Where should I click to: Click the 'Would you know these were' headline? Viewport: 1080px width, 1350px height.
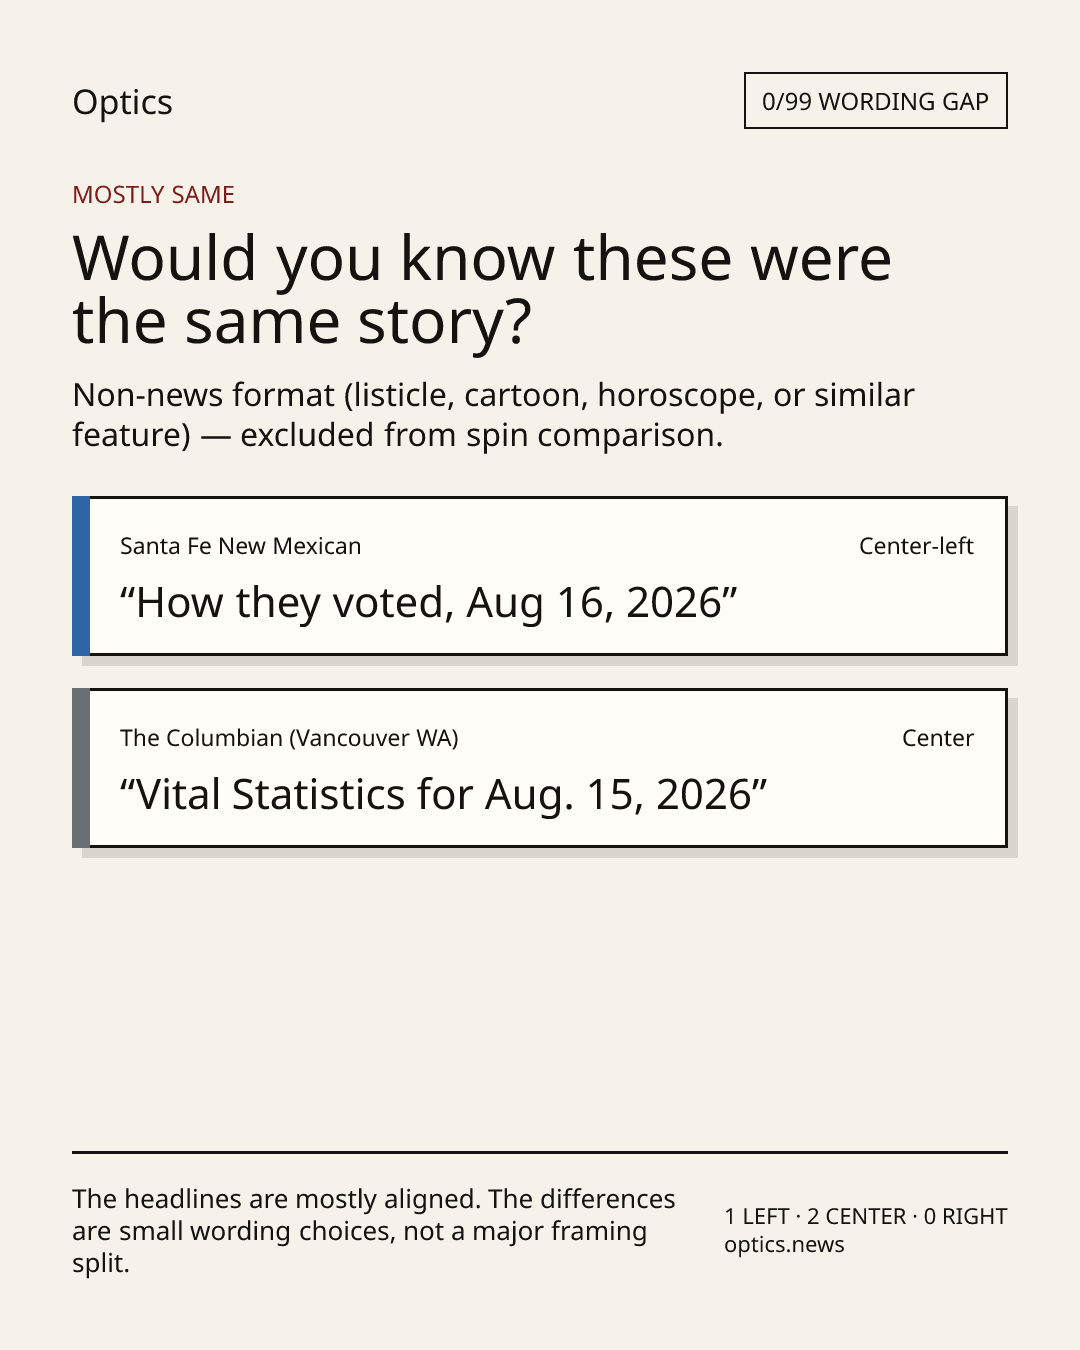point(482,258)
